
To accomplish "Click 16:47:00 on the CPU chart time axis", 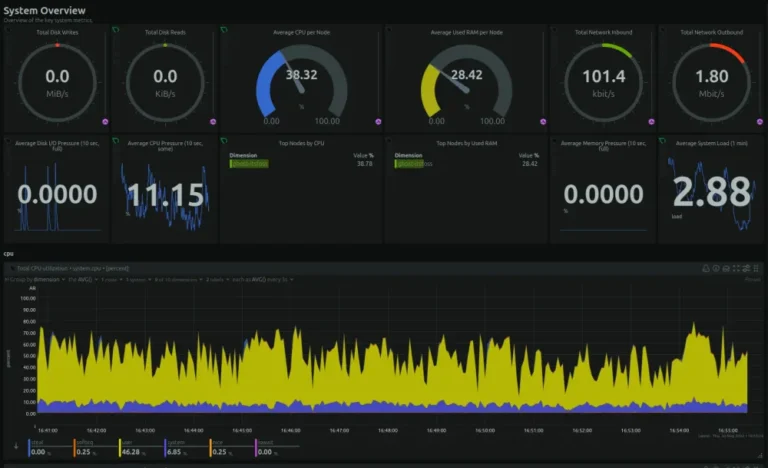I will [338, 431].
